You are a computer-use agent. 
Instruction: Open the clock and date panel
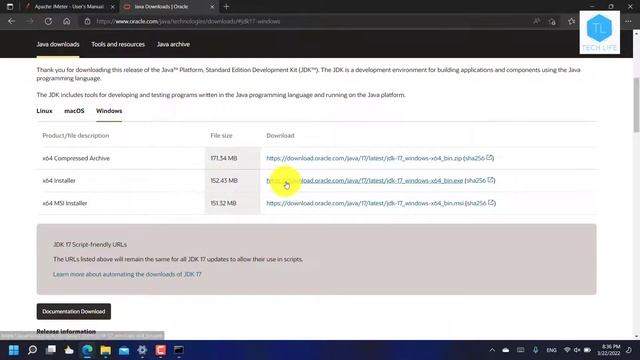[609, 350]
